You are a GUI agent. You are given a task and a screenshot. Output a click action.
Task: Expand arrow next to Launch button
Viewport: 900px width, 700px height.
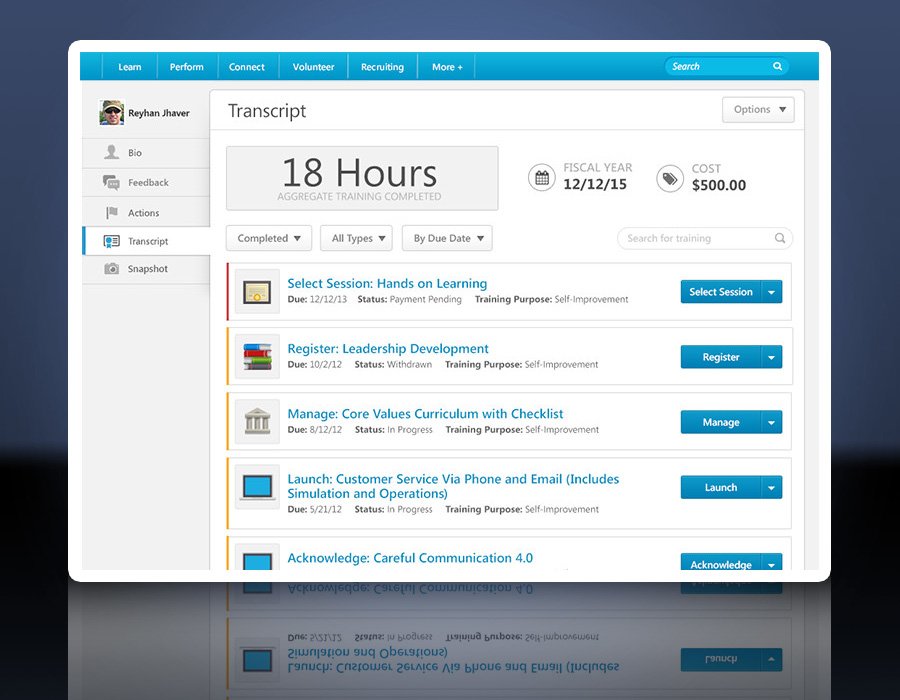click(x=771, y=488)
